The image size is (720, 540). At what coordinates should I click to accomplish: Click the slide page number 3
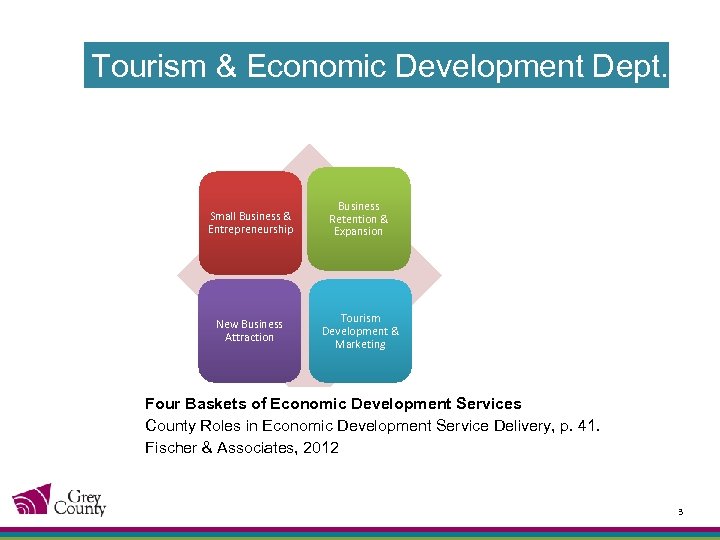[681, 512]
